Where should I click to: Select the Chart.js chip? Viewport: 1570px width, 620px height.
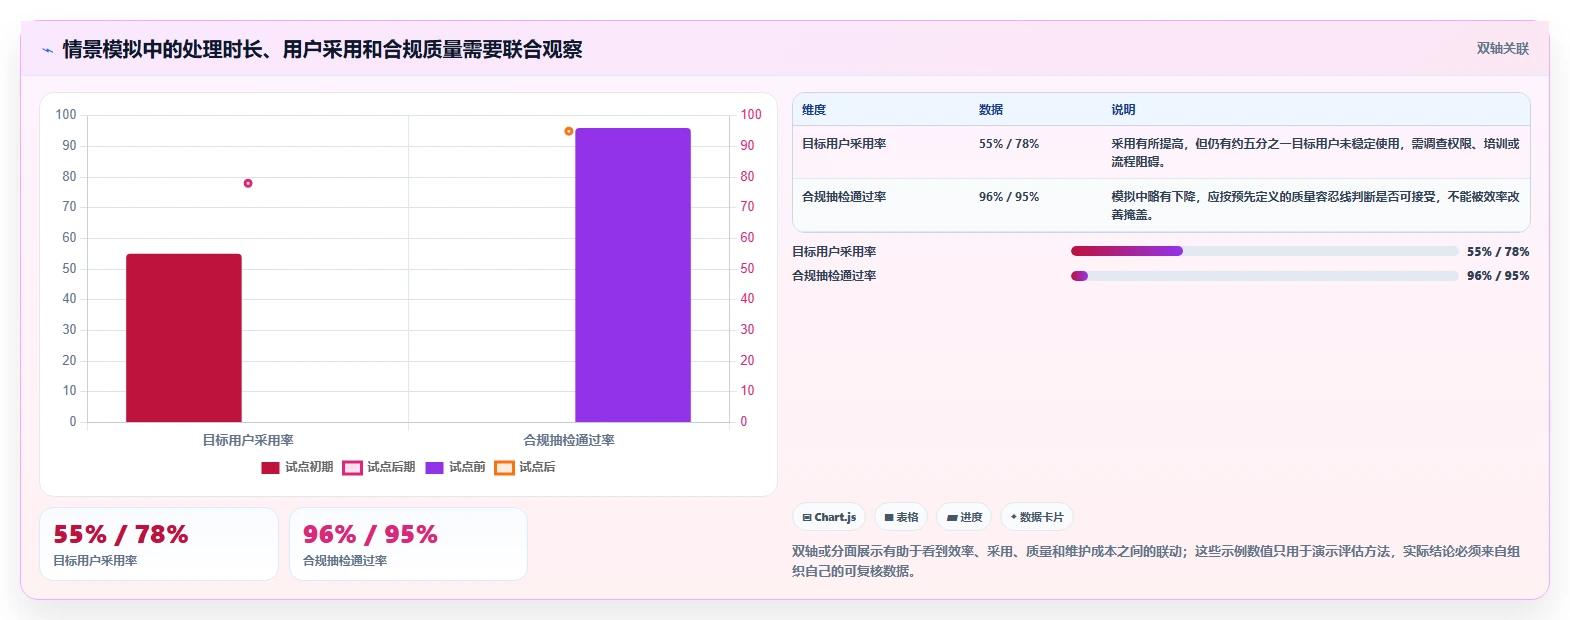829,517
